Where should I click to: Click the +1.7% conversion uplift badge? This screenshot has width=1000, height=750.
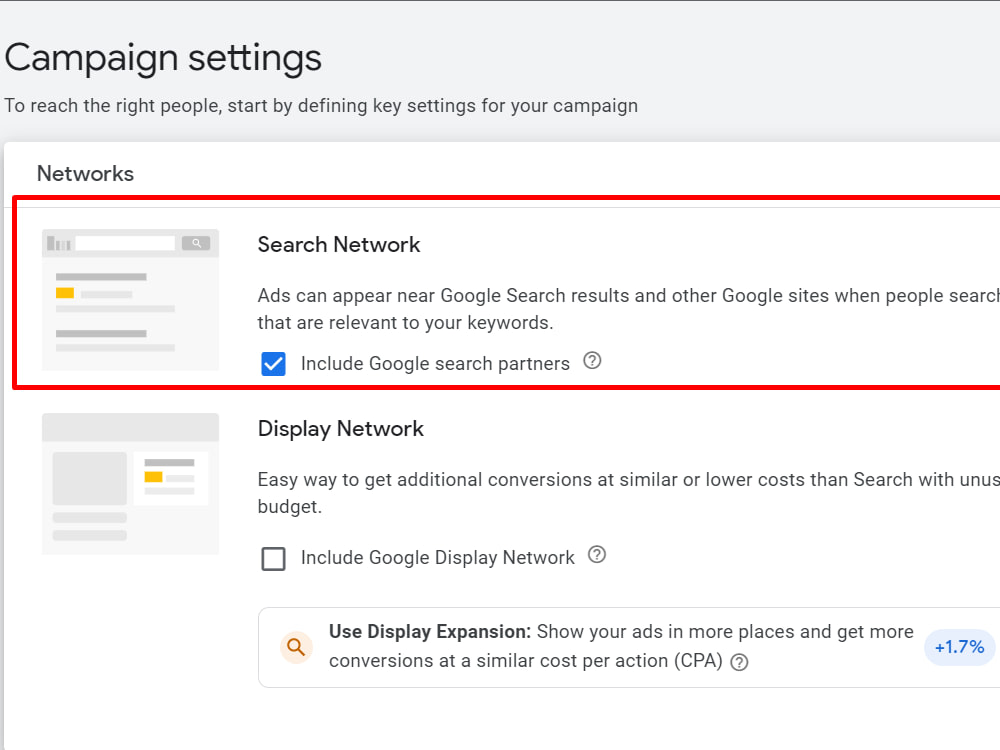[x=960, y=647]
